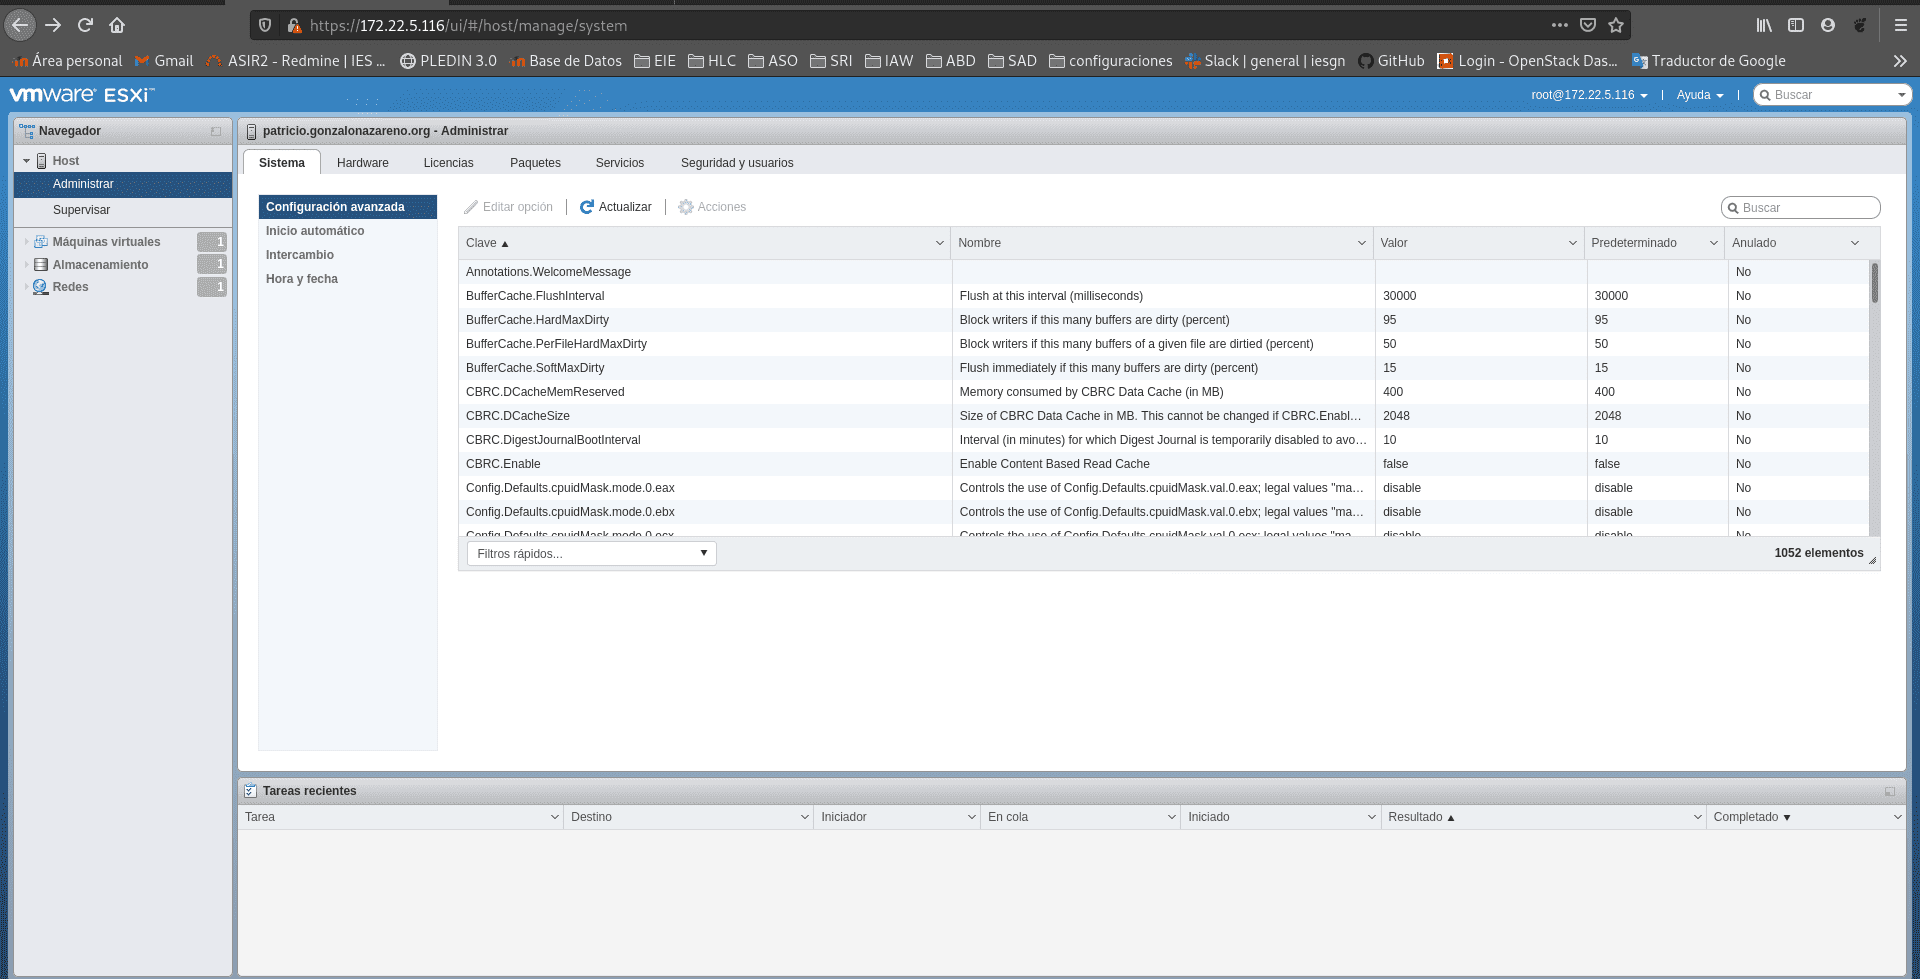
Task: Open the root@172.22.5.116 user dropdown
Action: 1589,95
